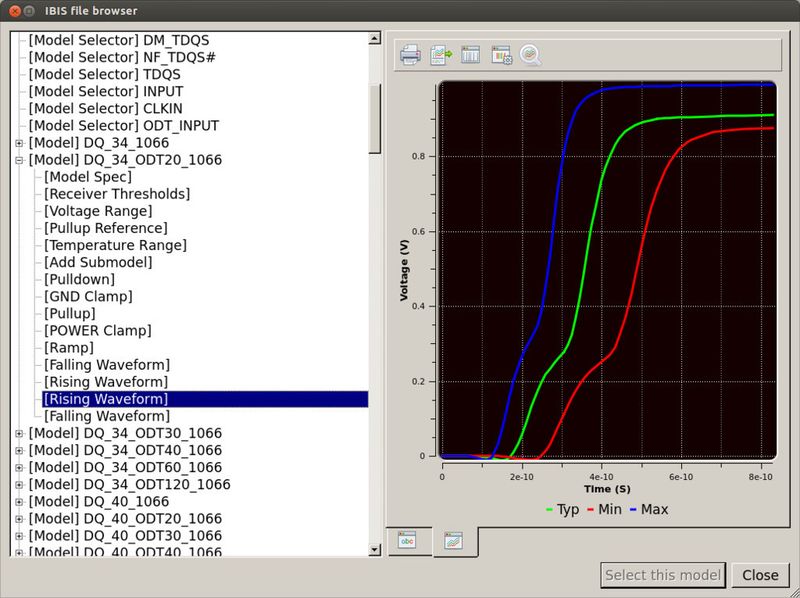The height and width of the screenshot is (598, 800).
Task: Select [Model Selector] INPUT entry
Action: 106,91
